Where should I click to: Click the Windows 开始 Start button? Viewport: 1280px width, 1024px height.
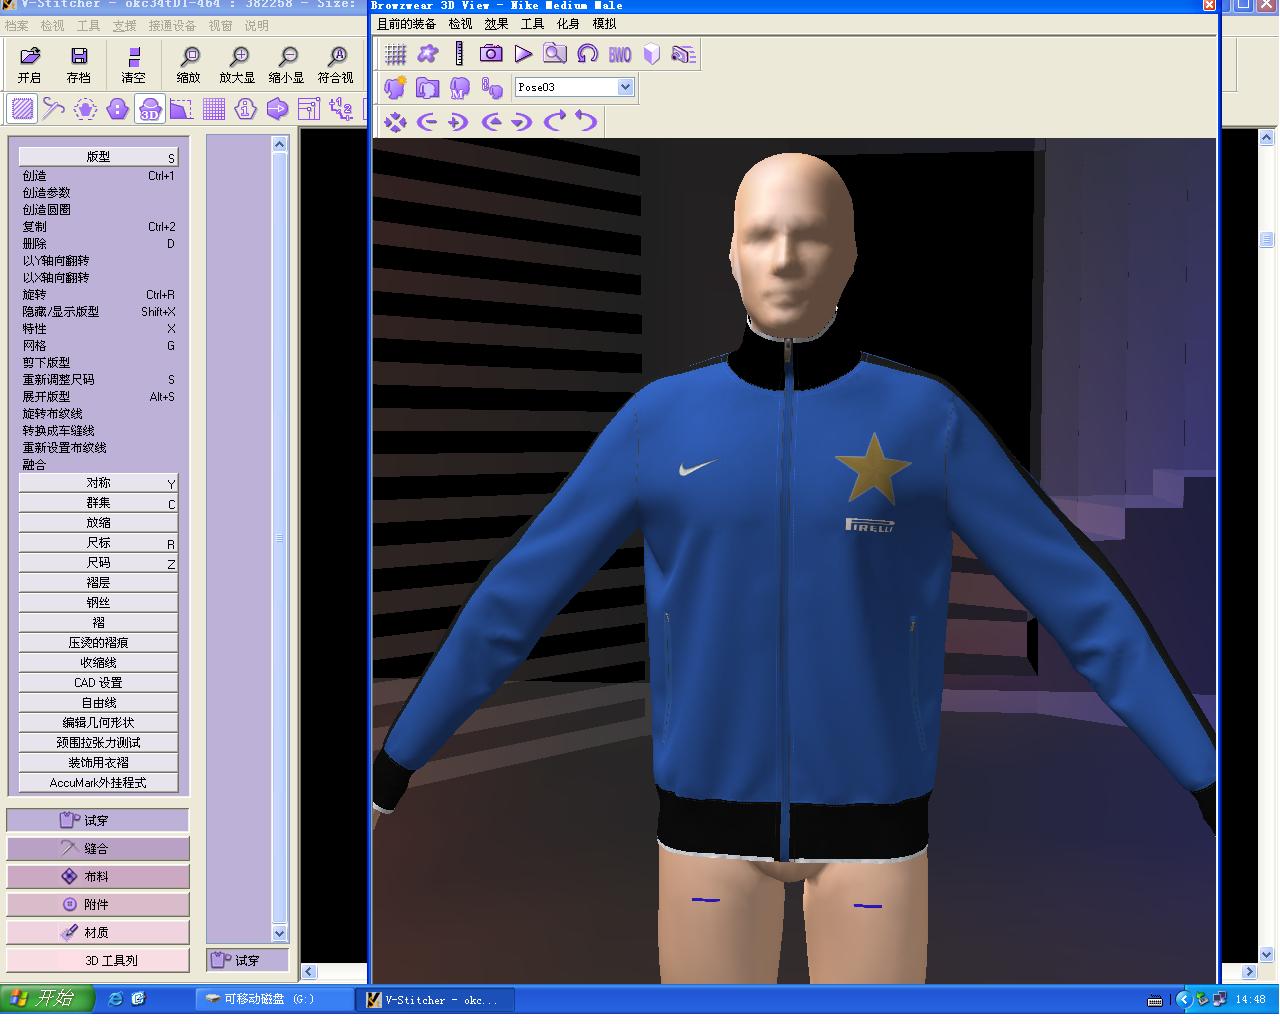coord(47,998)
